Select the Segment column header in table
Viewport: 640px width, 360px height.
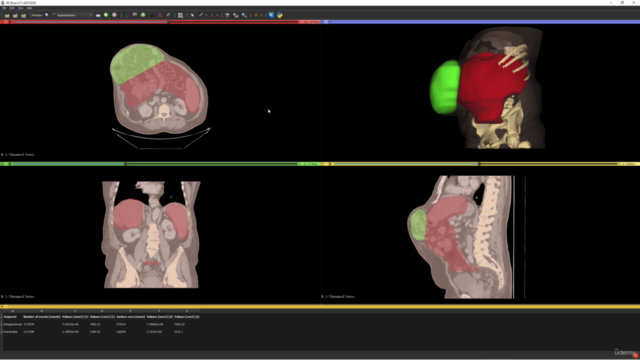[10, 317]
